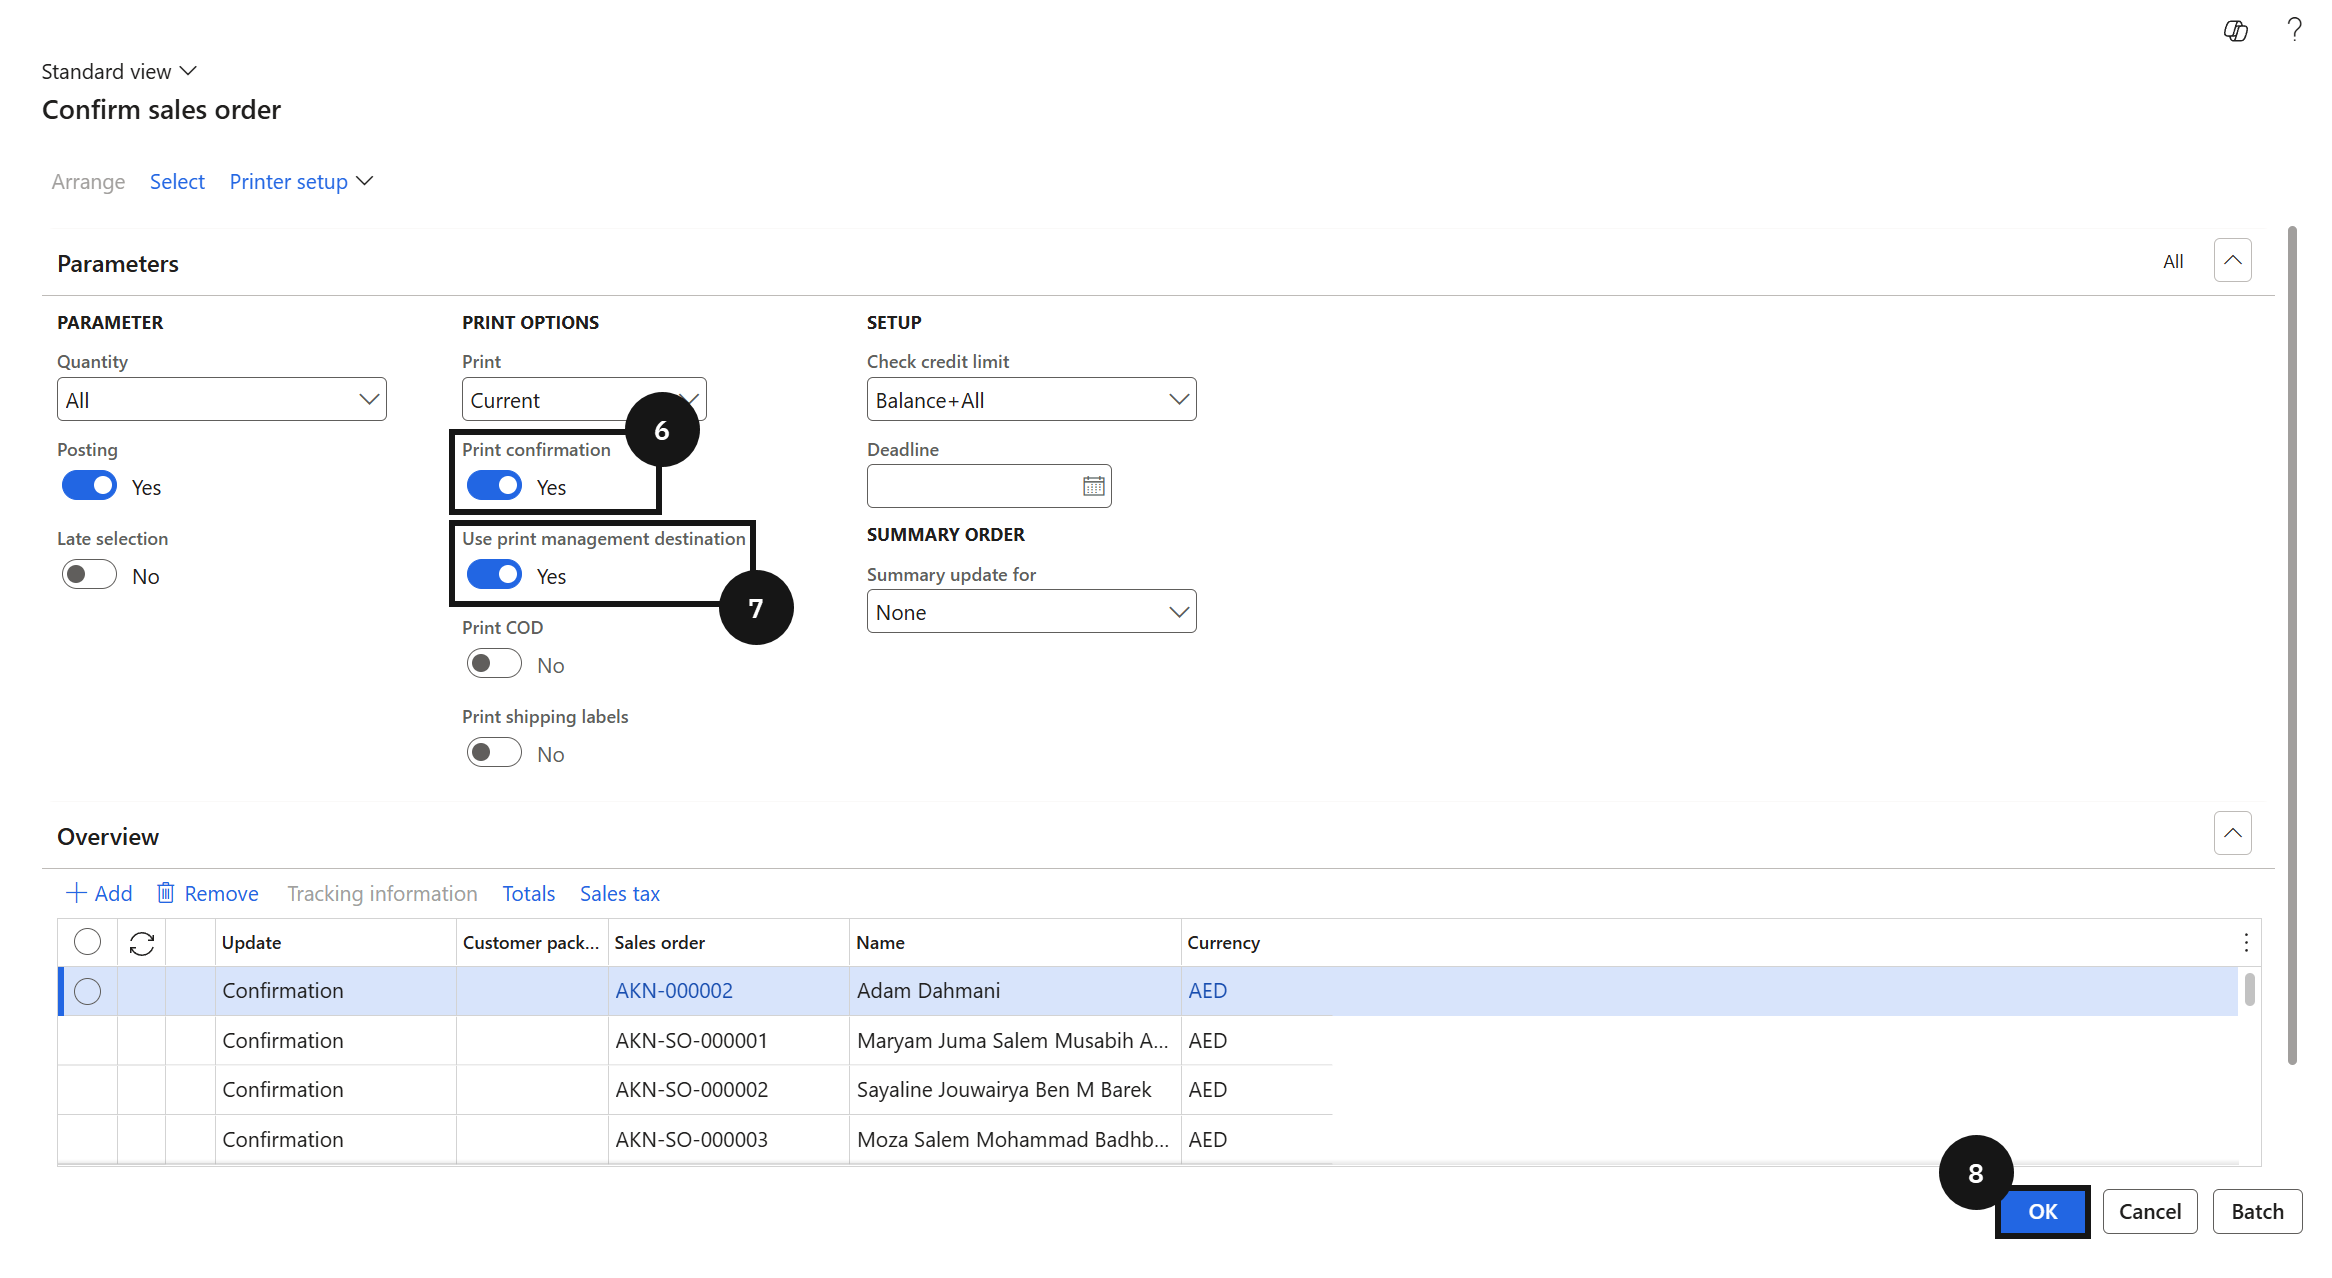Expand the Printer setup menu
The height and width of the screenshot is (1278, 2332).
(x=301, y=181)
